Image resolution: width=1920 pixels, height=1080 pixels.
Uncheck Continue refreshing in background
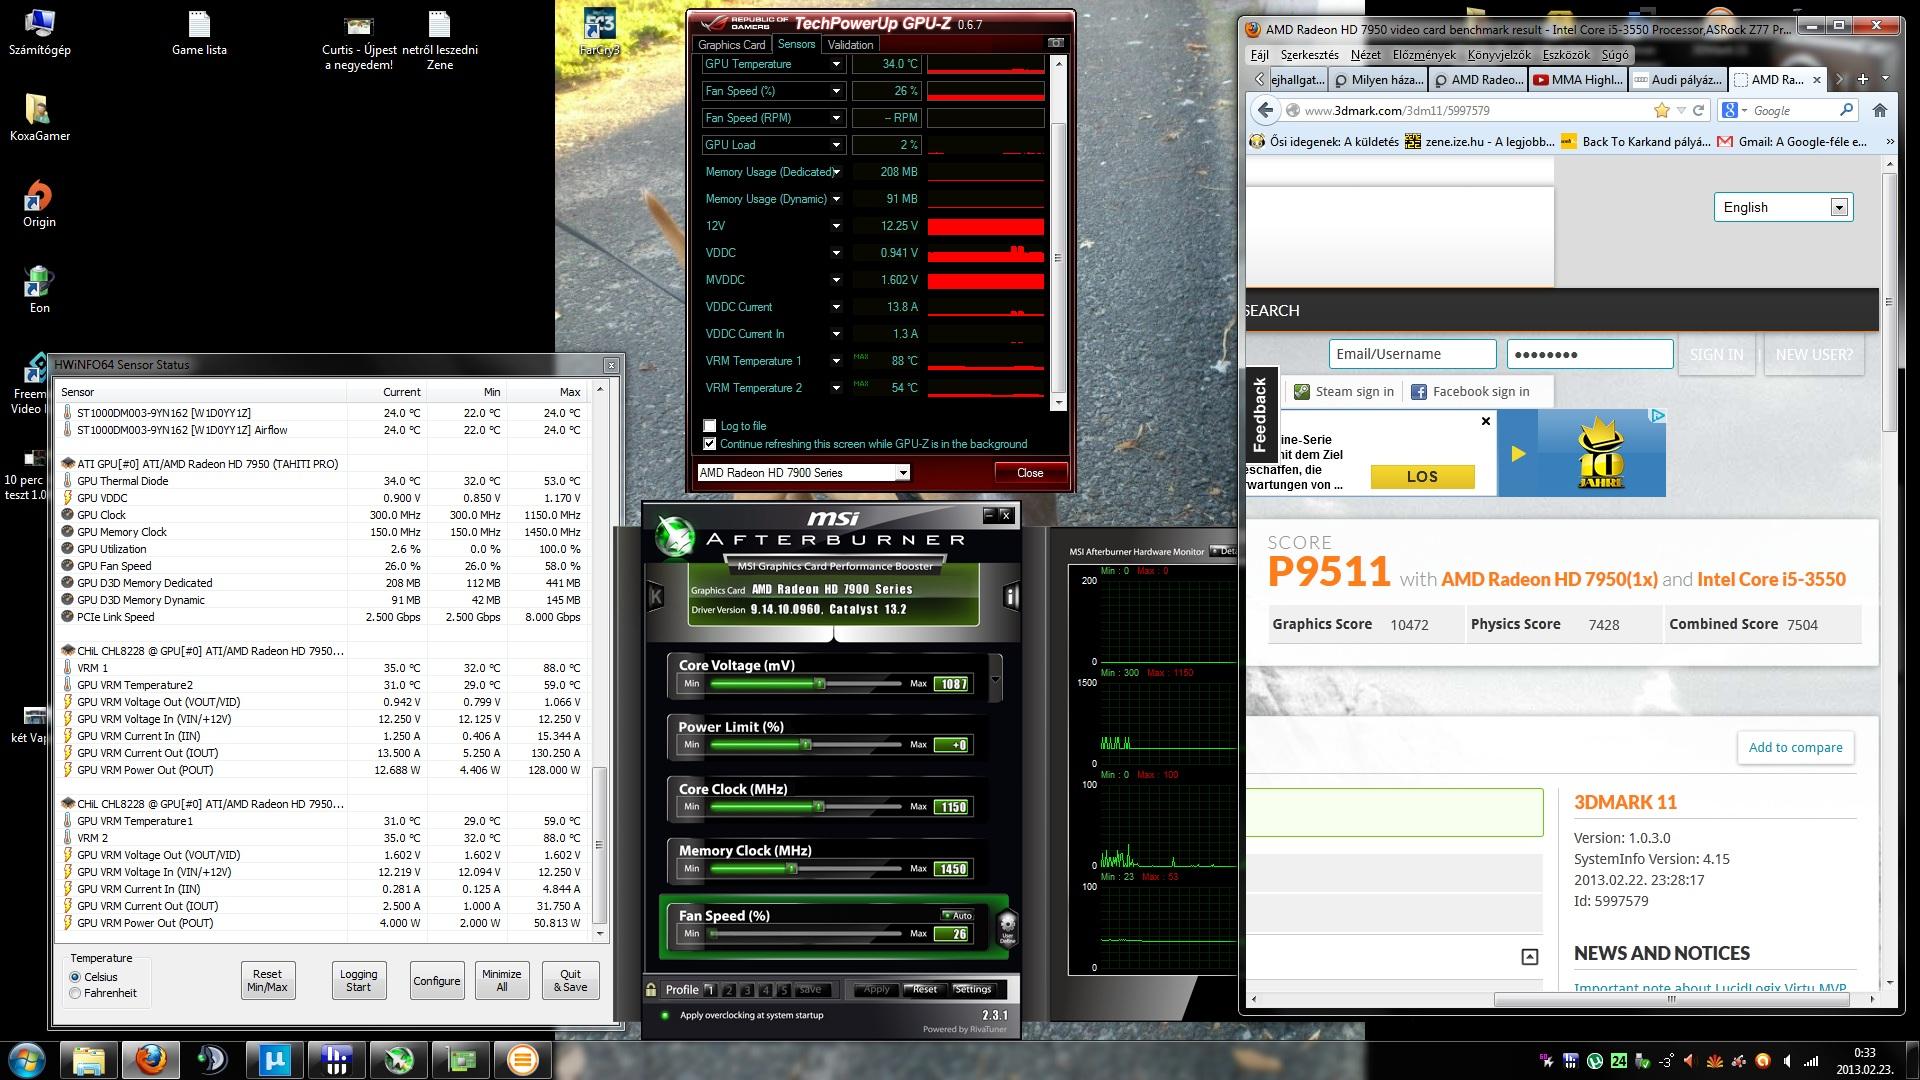(710, 444)
